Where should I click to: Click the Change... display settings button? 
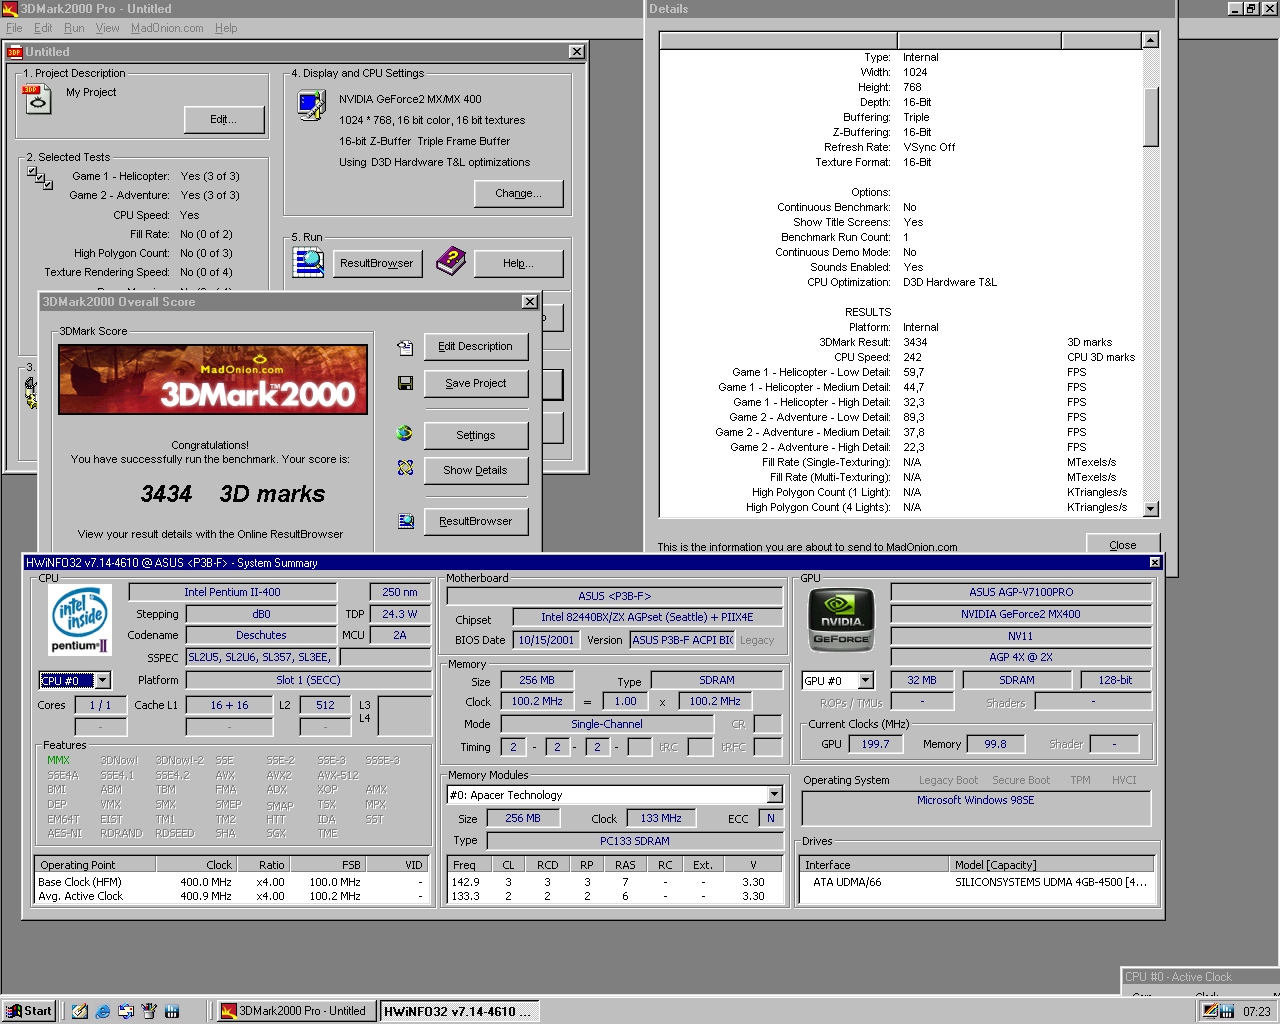518,194
